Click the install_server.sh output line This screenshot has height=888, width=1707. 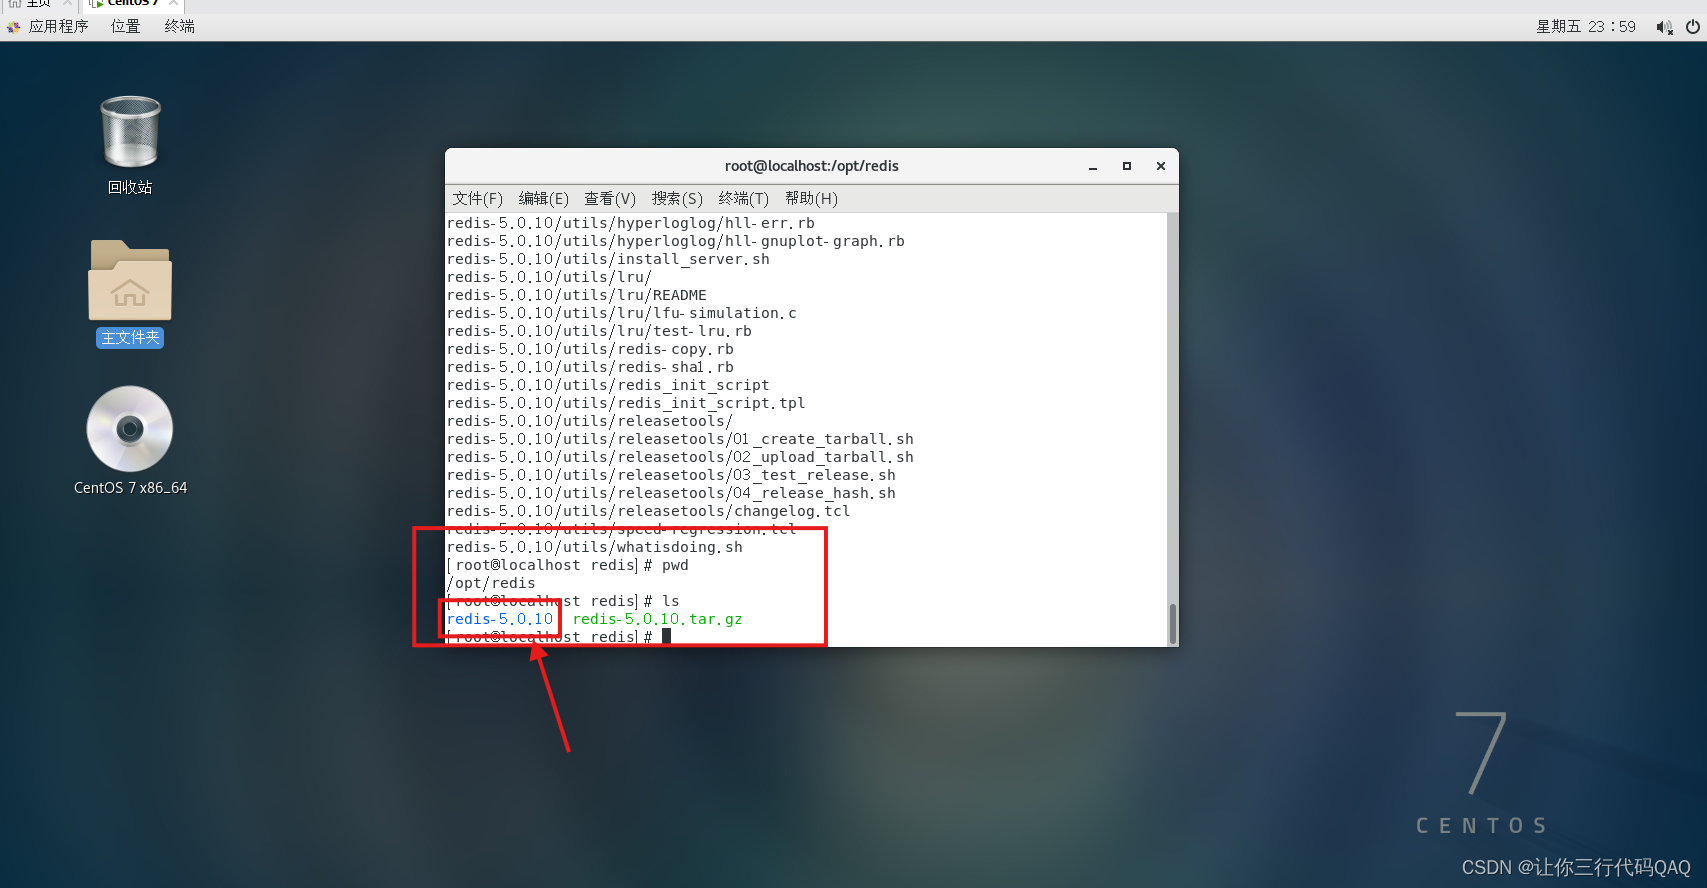608,259
